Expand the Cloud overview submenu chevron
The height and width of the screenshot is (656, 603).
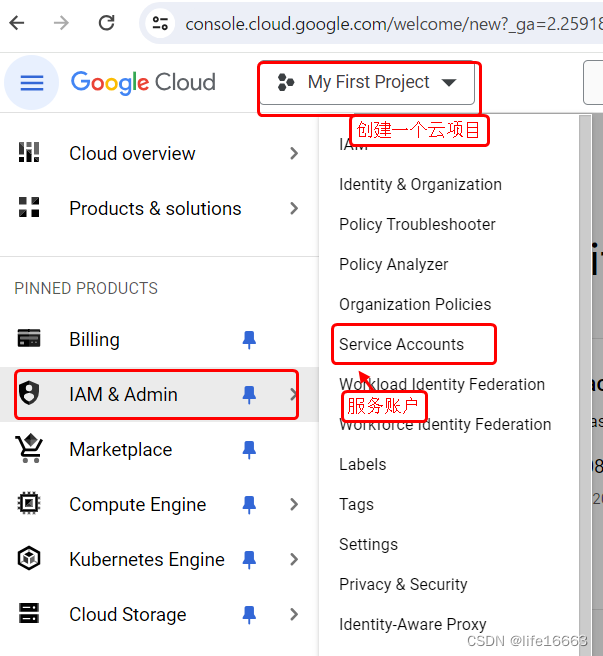[x=293, y=153]
